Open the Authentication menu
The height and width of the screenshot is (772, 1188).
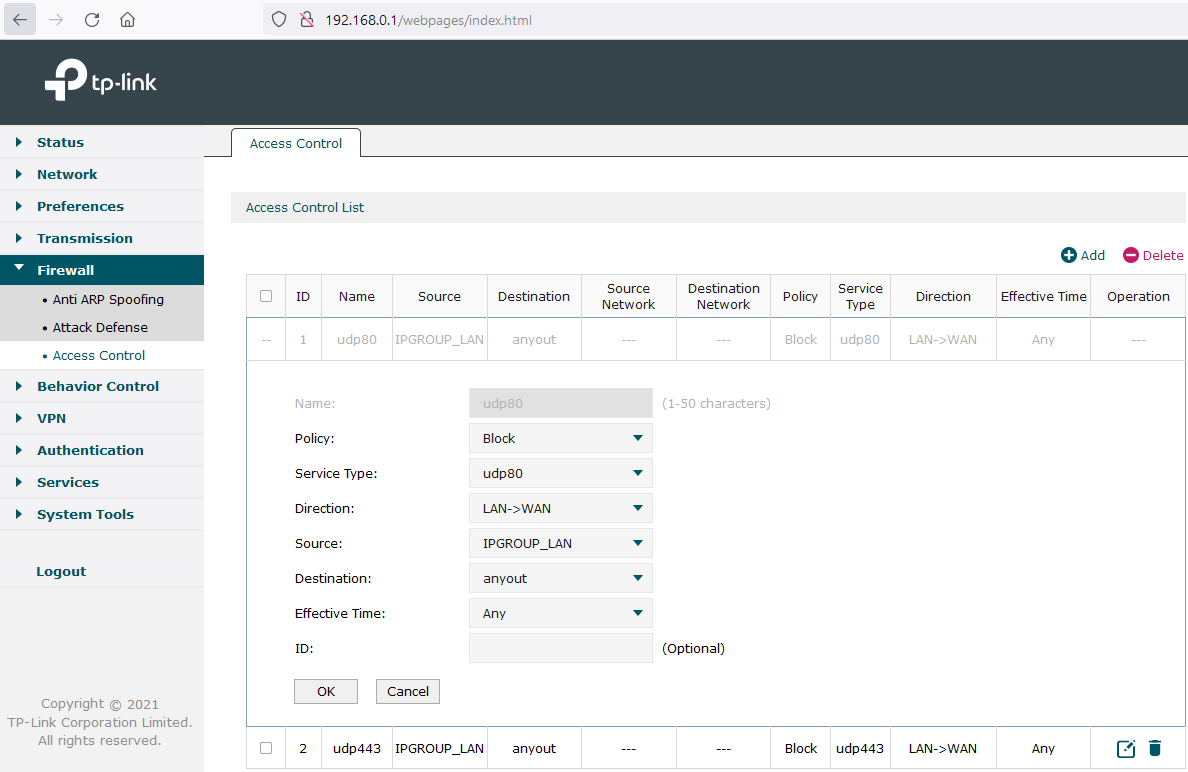(90, 450)
